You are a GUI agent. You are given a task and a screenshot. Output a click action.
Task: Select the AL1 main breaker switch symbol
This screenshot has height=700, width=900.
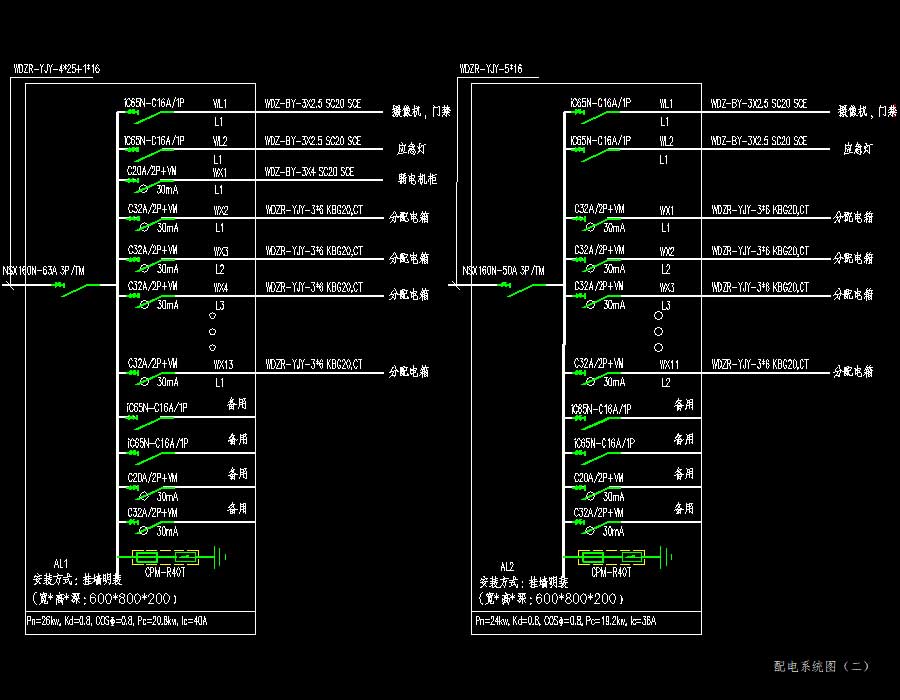[77, 289]
